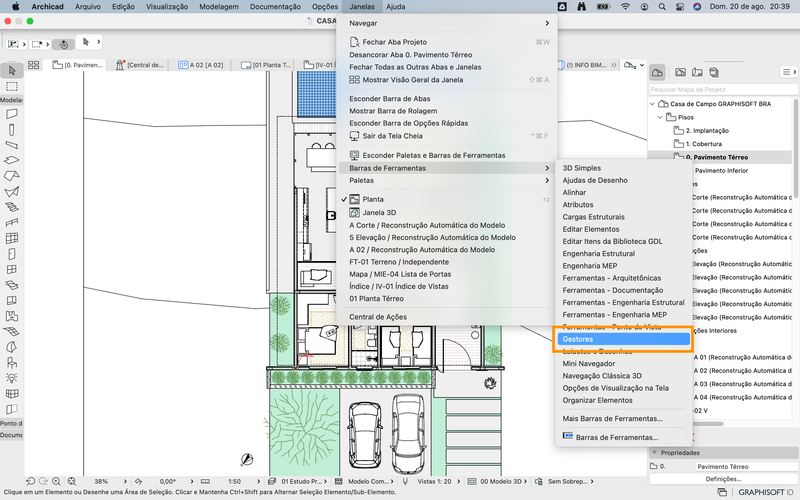The image size is (800, 500).
Task: Select the Slab tool in toolbox
Action: [x=12, y=160]
